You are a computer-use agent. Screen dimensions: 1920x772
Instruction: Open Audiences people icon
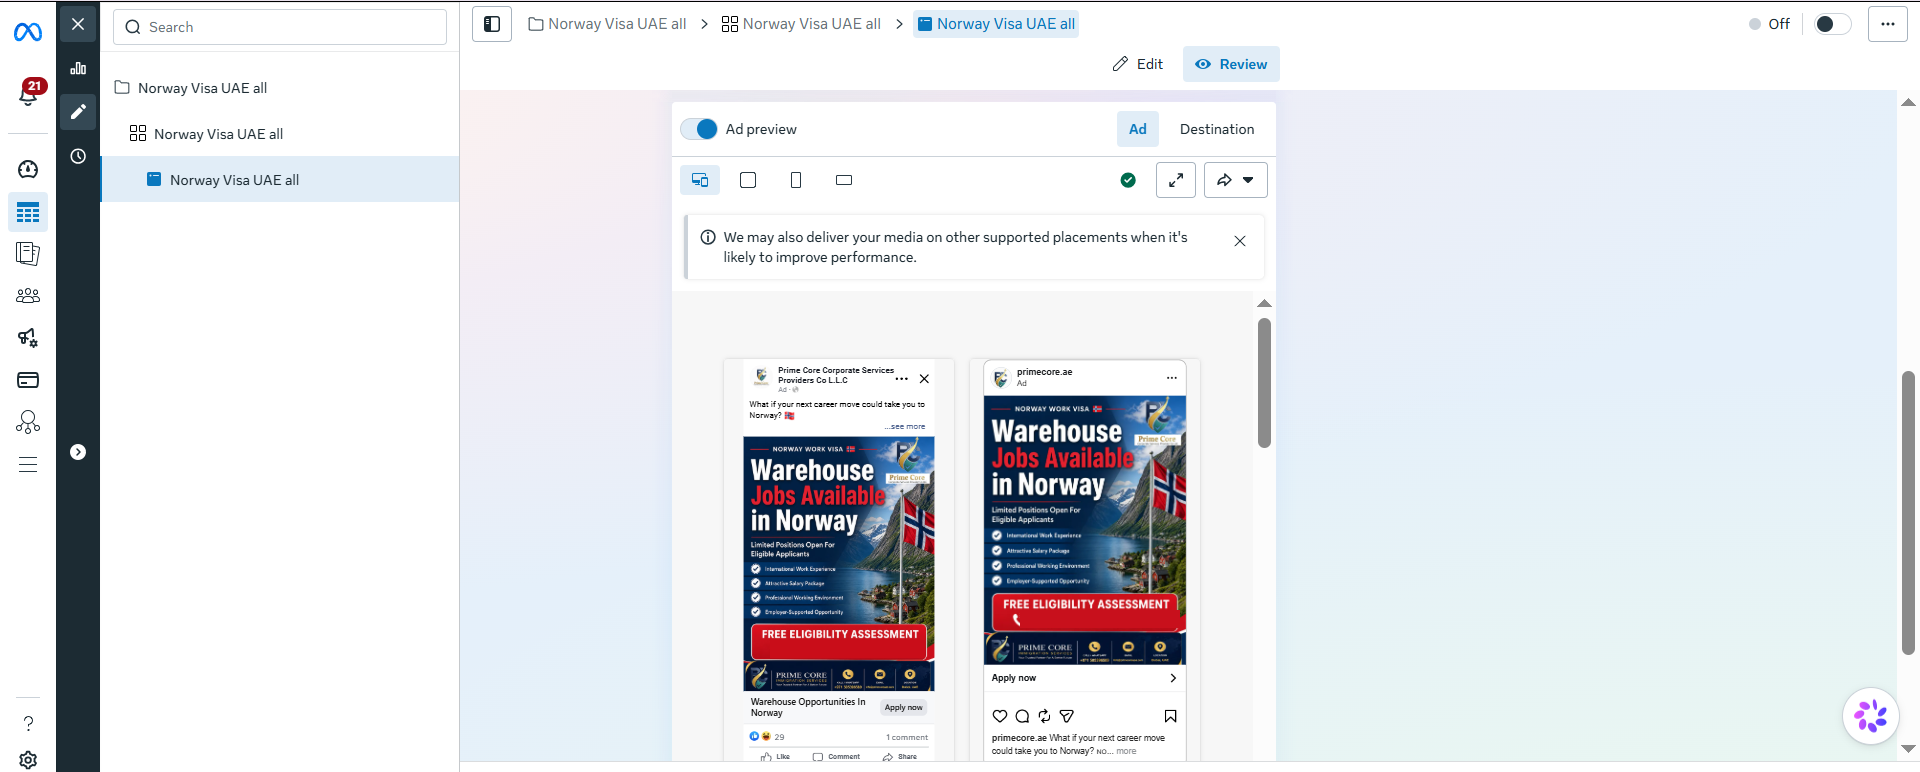(28, 296)
